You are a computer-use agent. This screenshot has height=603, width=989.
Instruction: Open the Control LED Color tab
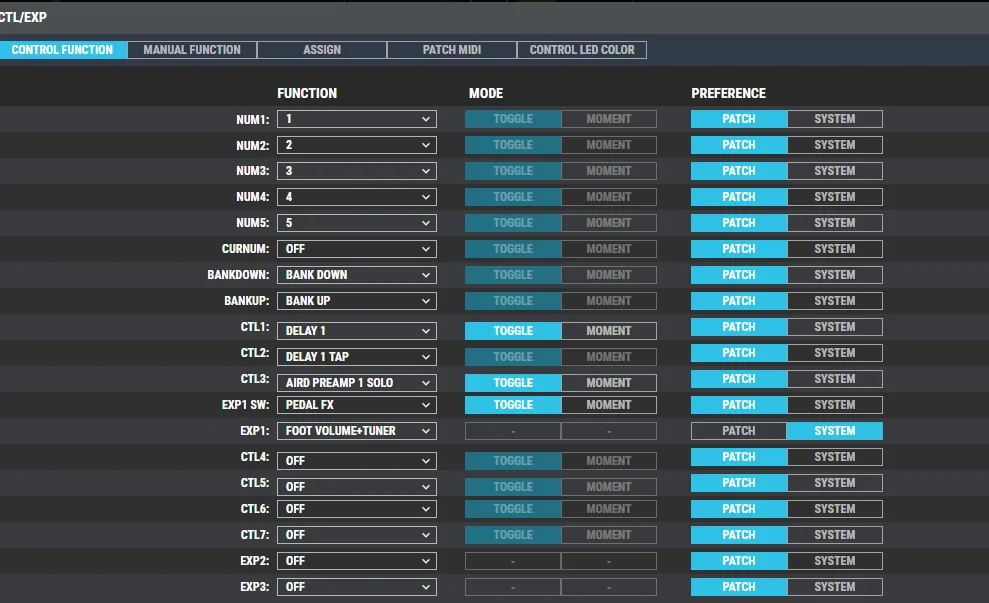tap(582, 50)
